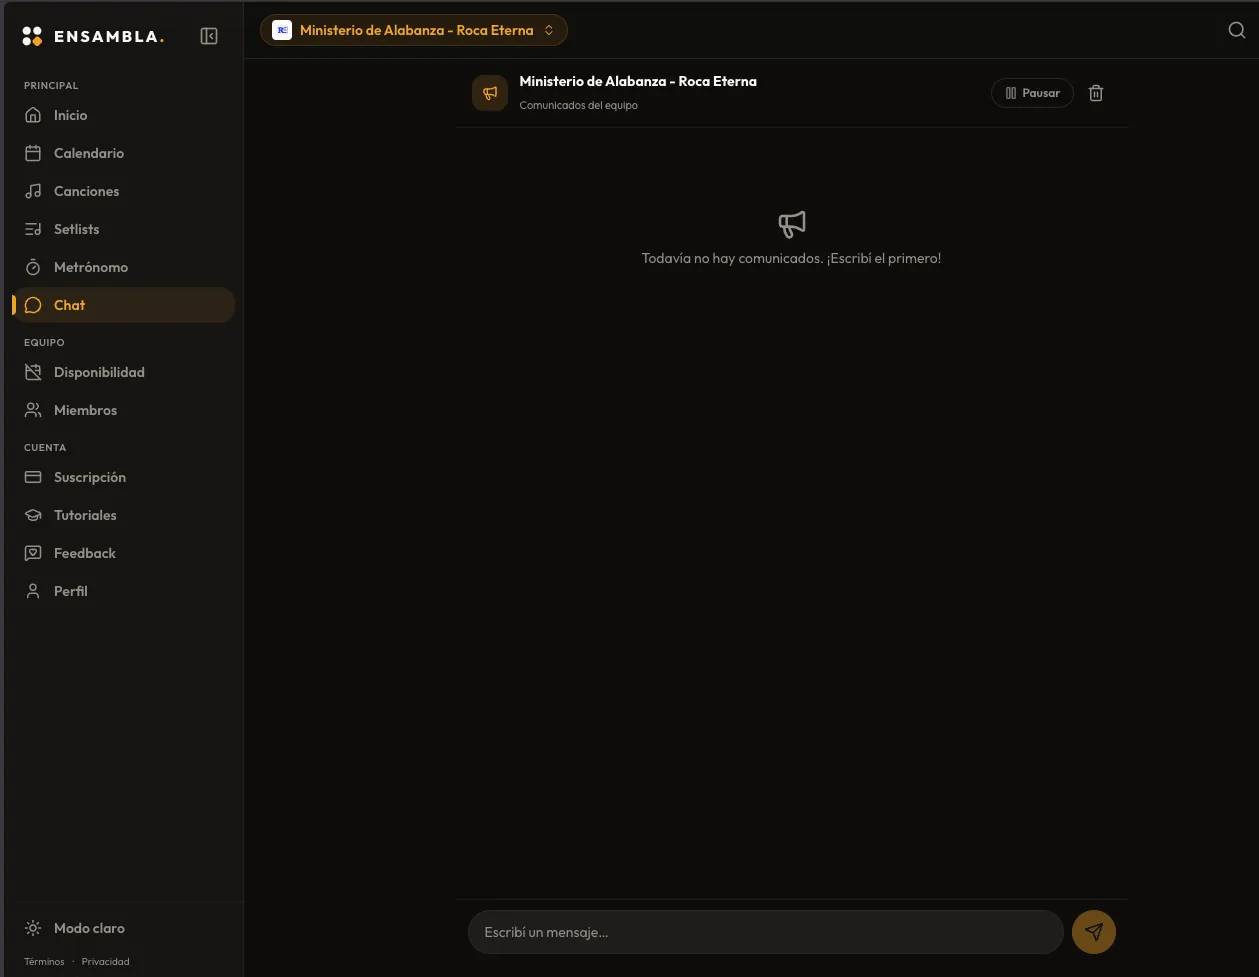Open the Términos link
Viewport: 1259px width, 977px height.
click(44, 962)
